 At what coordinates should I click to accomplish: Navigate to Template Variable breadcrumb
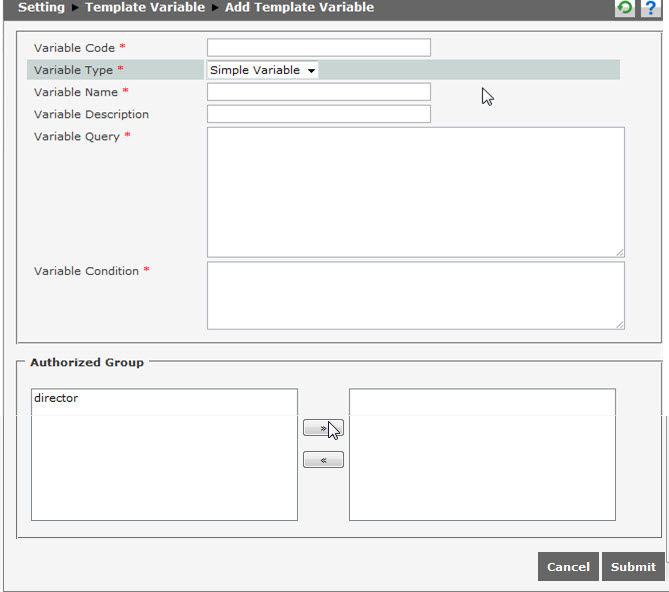145,7
